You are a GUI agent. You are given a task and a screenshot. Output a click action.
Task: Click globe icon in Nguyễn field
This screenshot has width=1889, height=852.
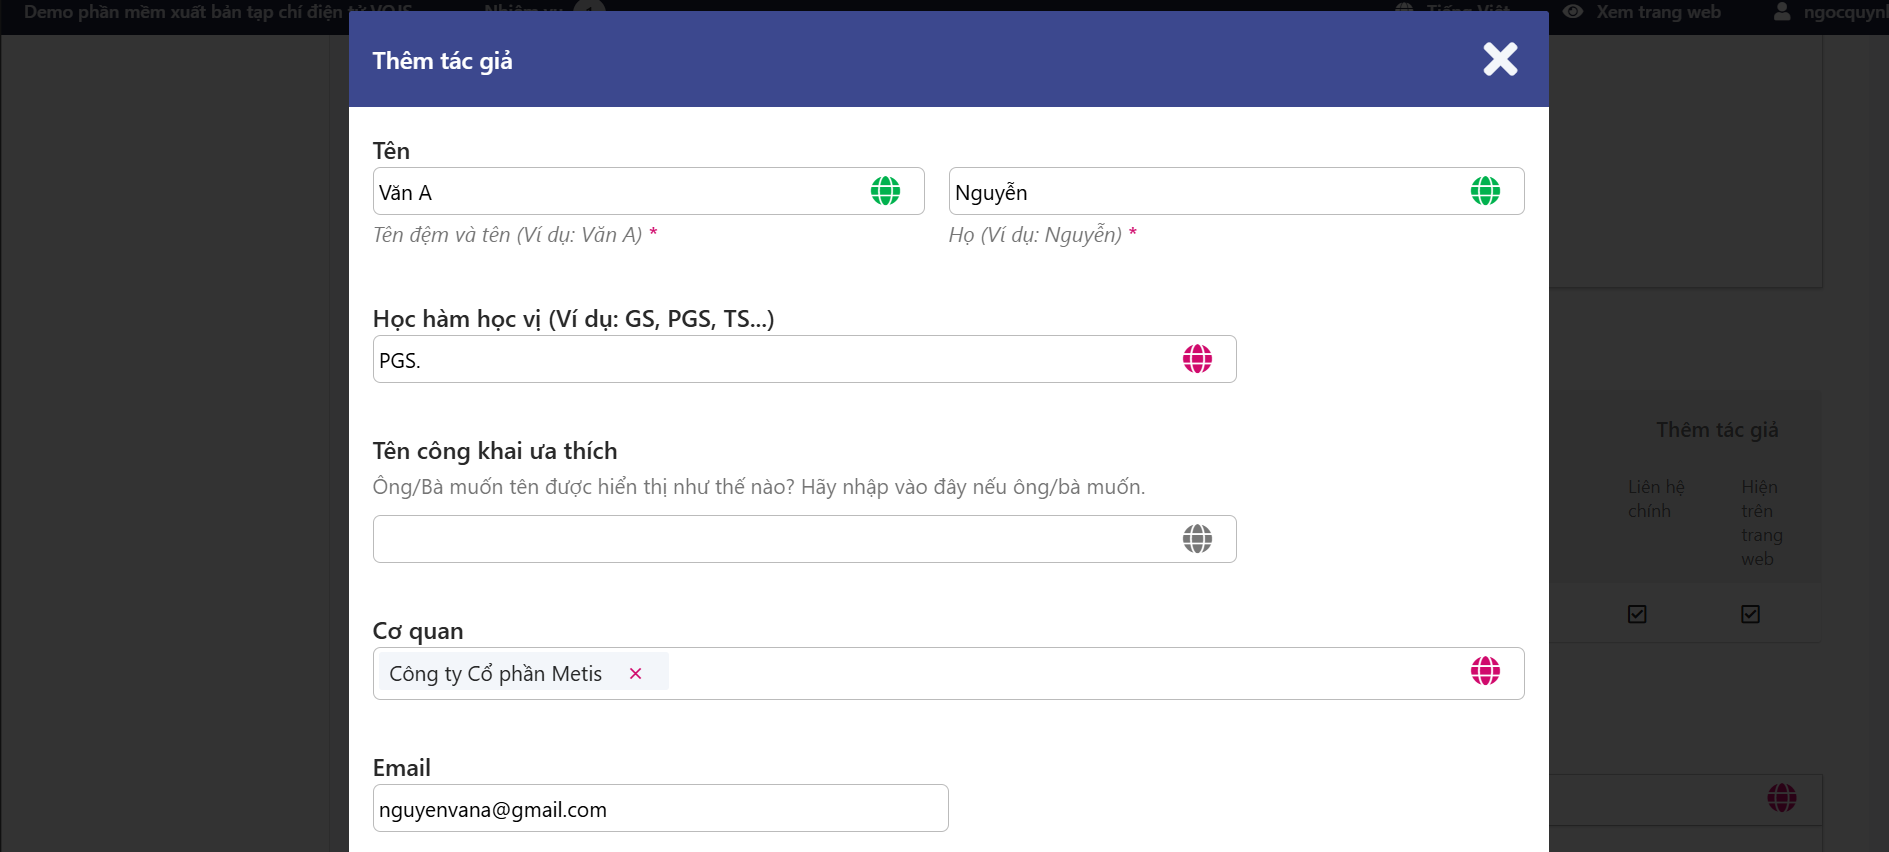[x=1485, y=191]
